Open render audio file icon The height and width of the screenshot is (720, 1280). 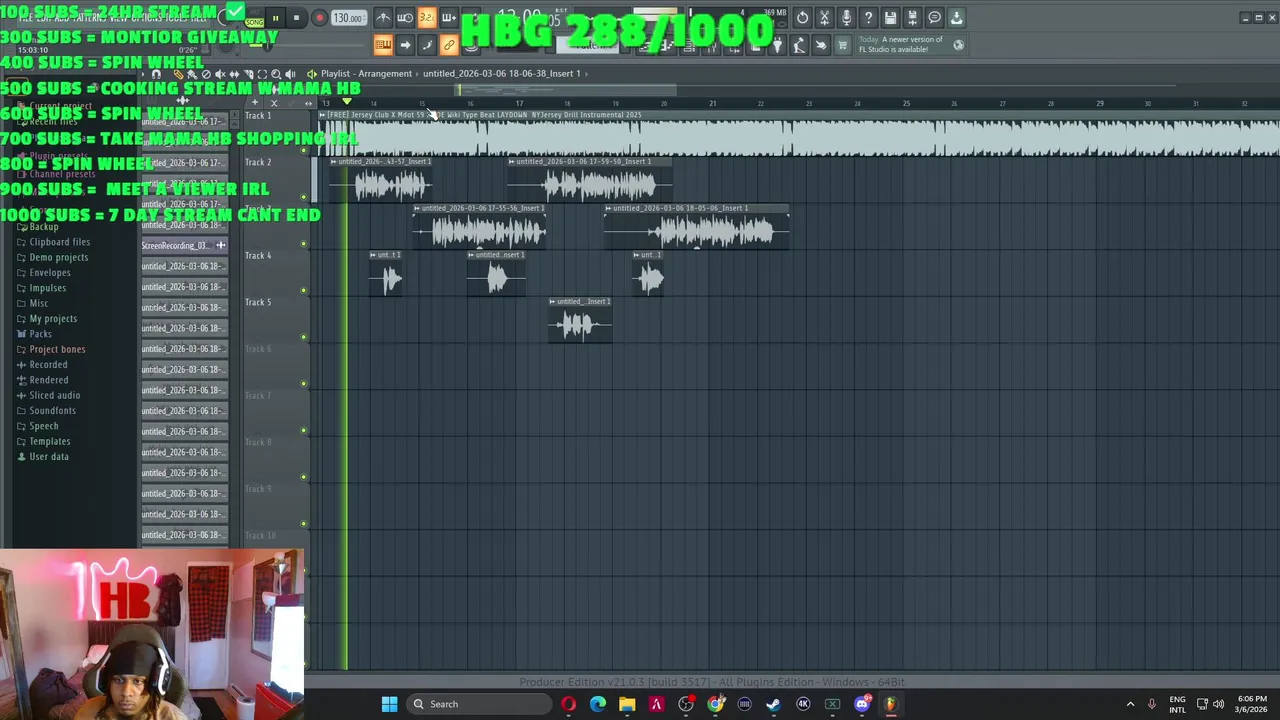[912, 18]
